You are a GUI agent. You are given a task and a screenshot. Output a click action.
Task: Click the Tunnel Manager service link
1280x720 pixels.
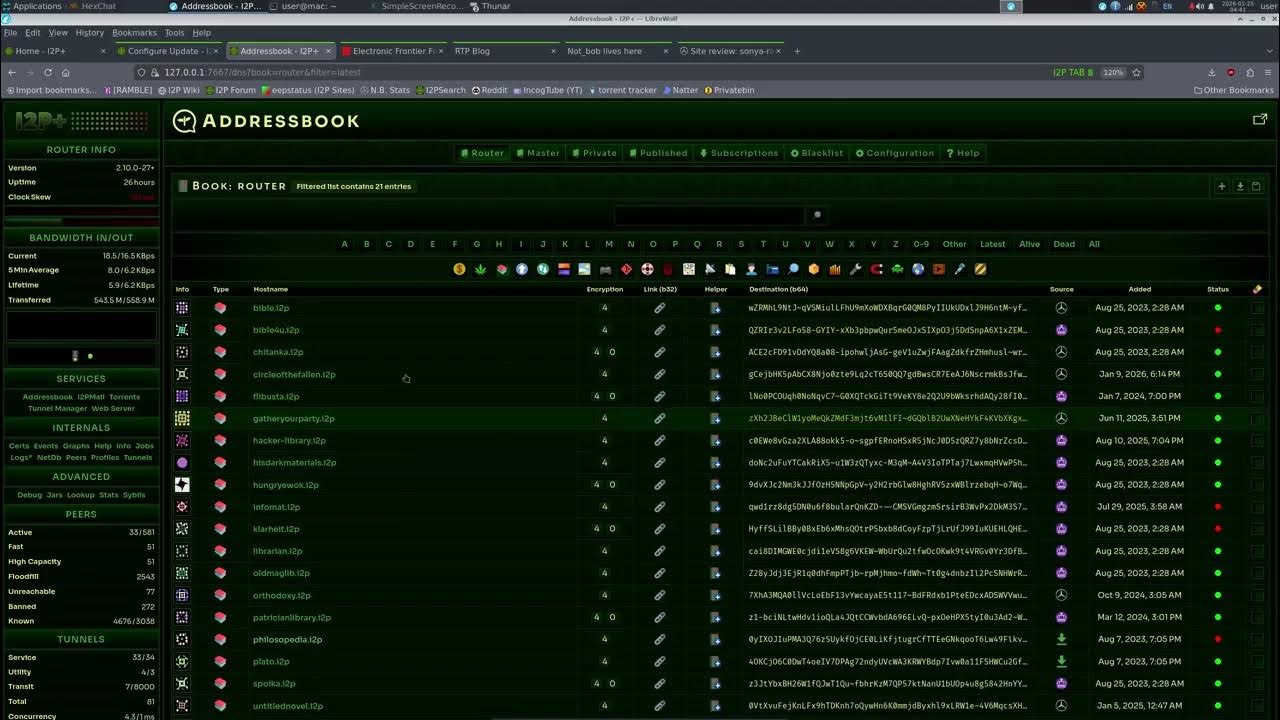click(57, 408)
